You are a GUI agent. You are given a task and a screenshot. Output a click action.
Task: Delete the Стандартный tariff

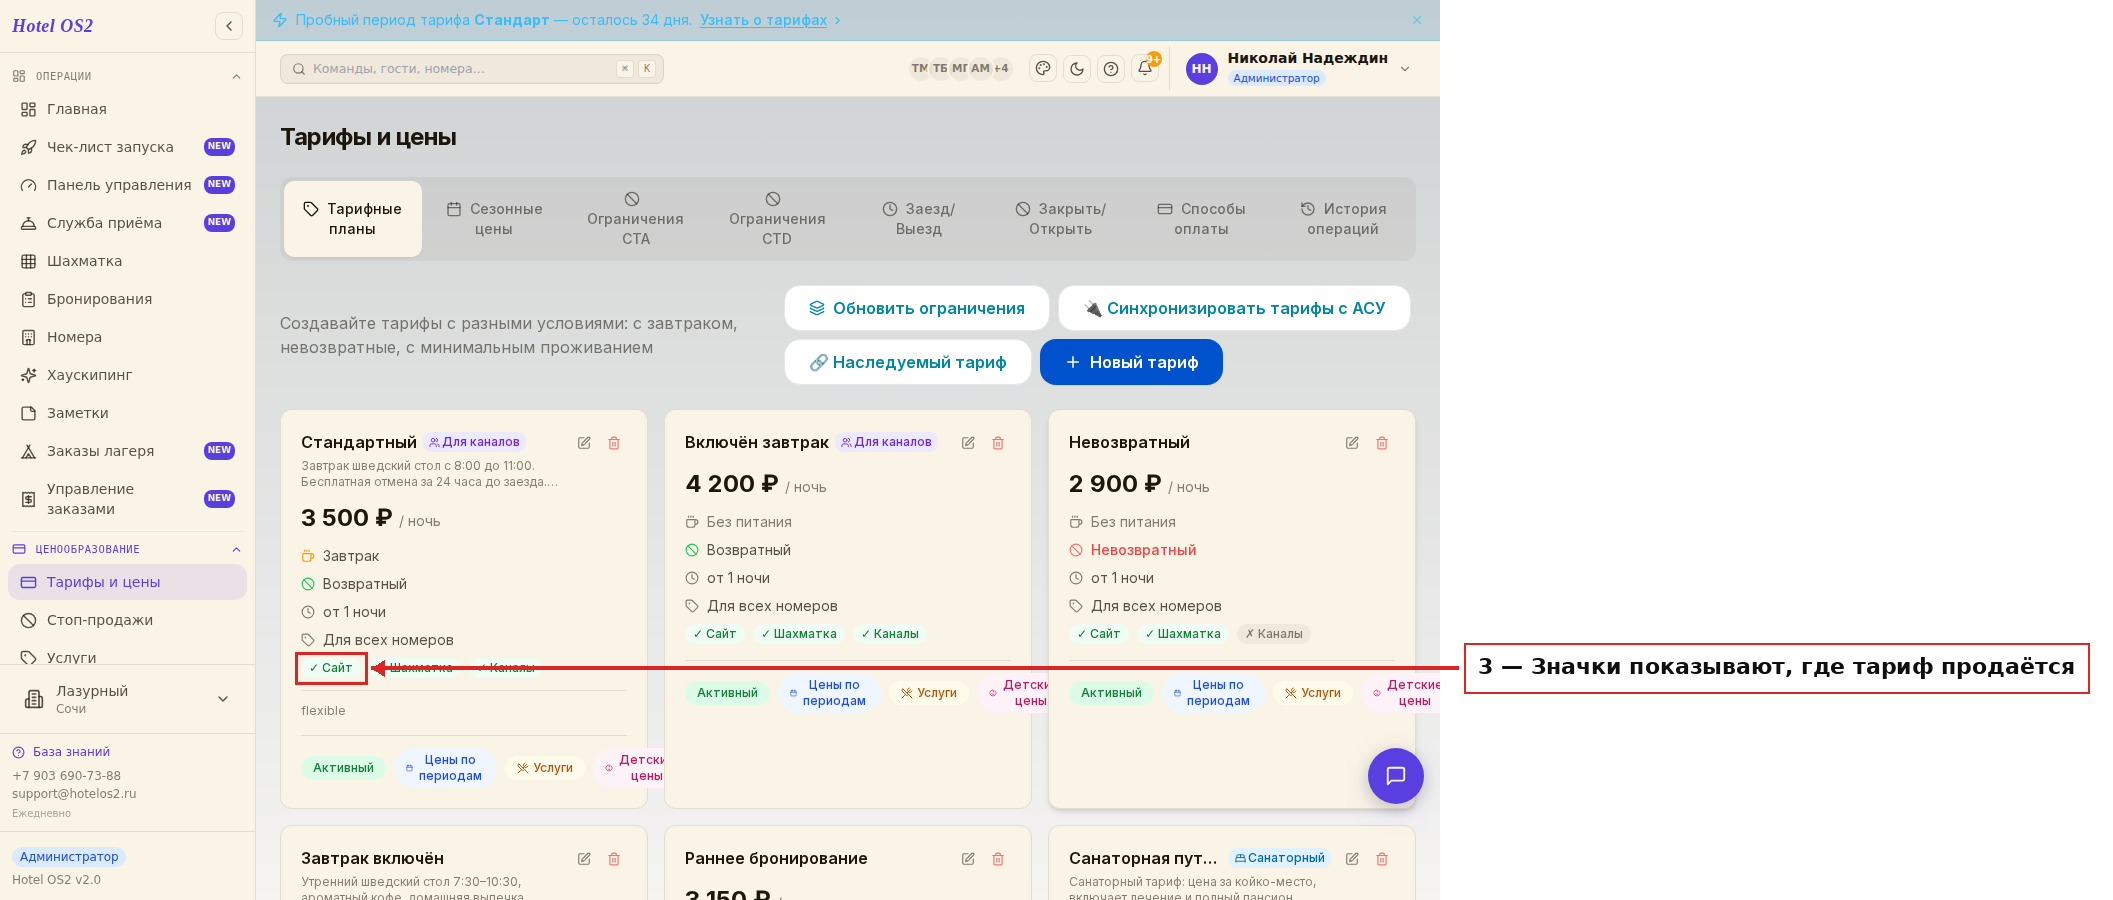(614, 443)
